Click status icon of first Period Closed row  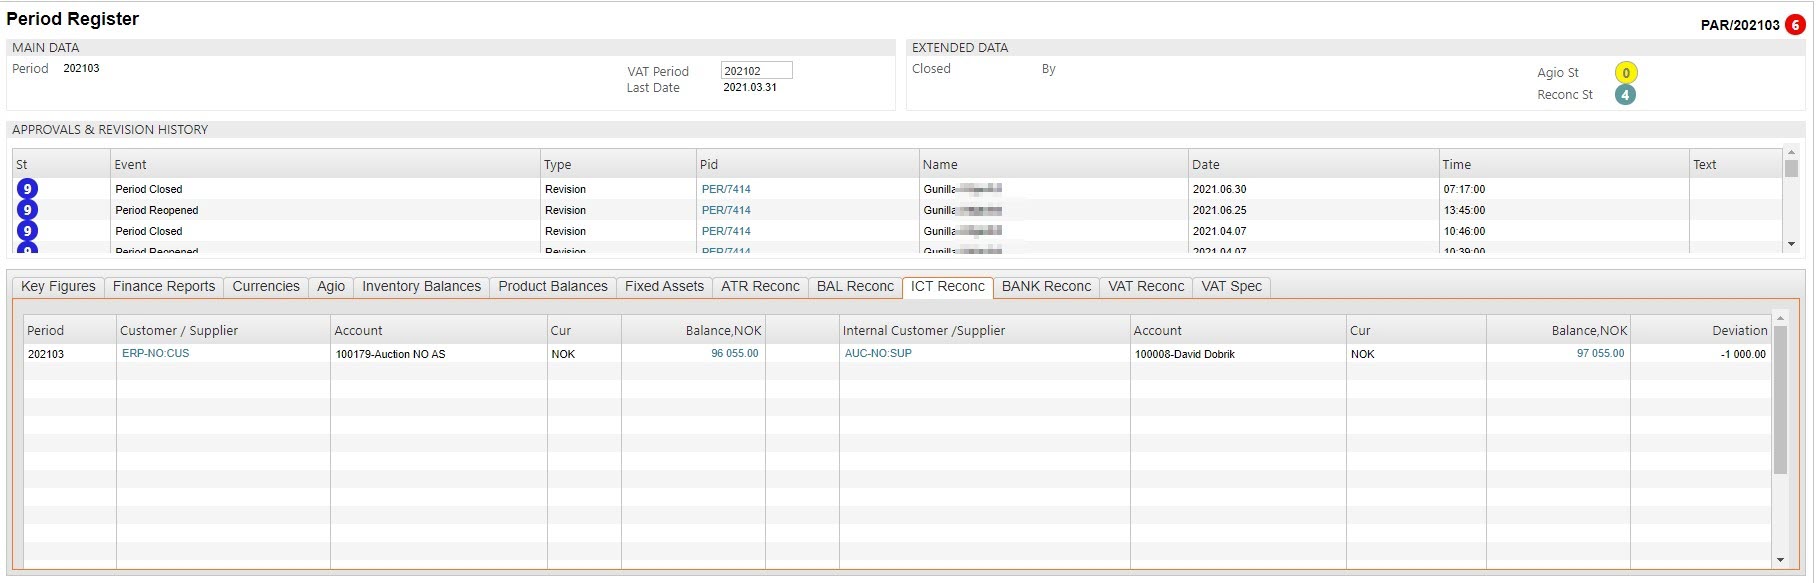pos(27,189)
